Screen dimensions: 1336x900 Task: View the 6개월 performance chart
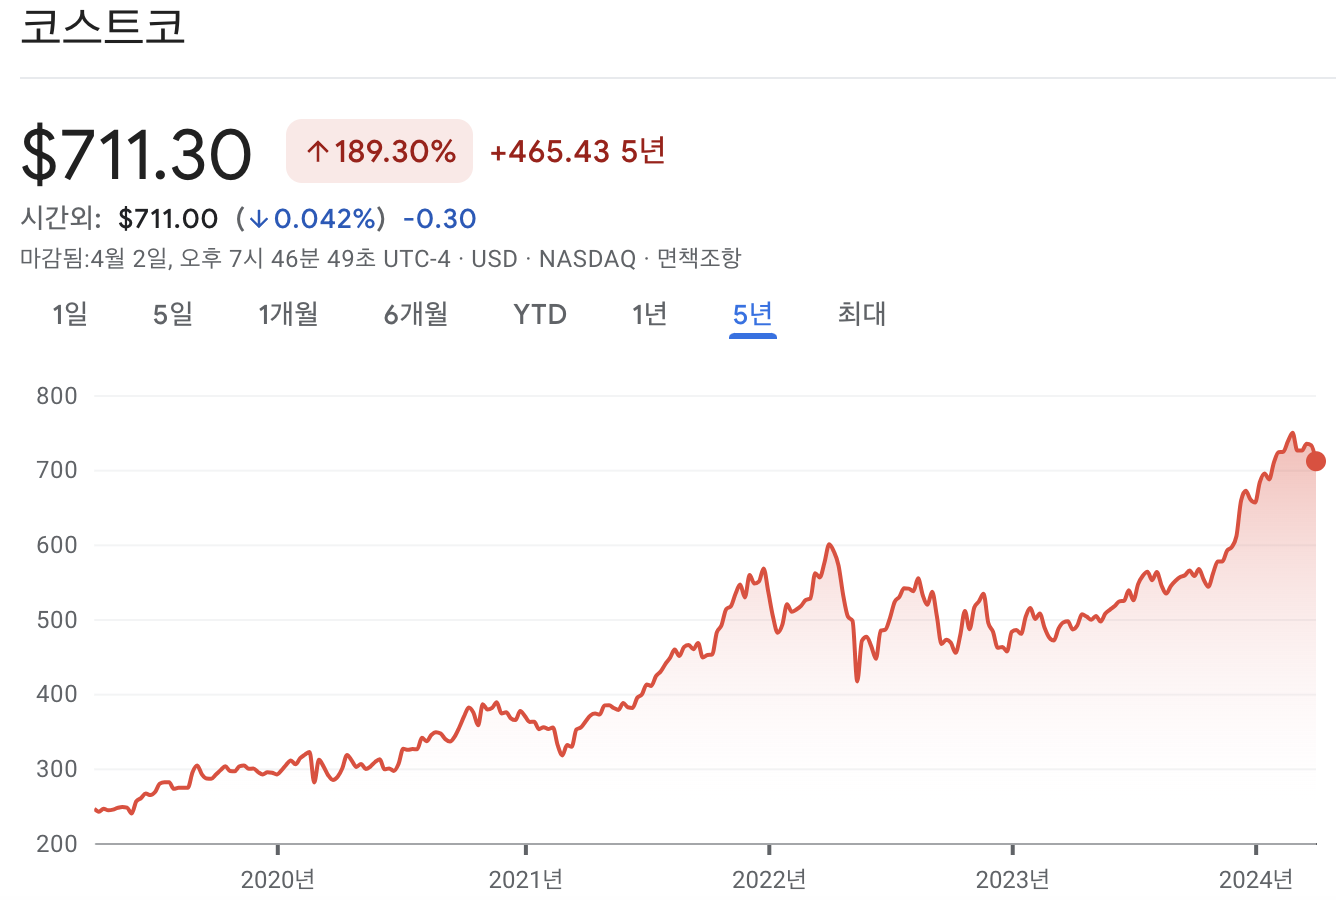pos(415,314)
